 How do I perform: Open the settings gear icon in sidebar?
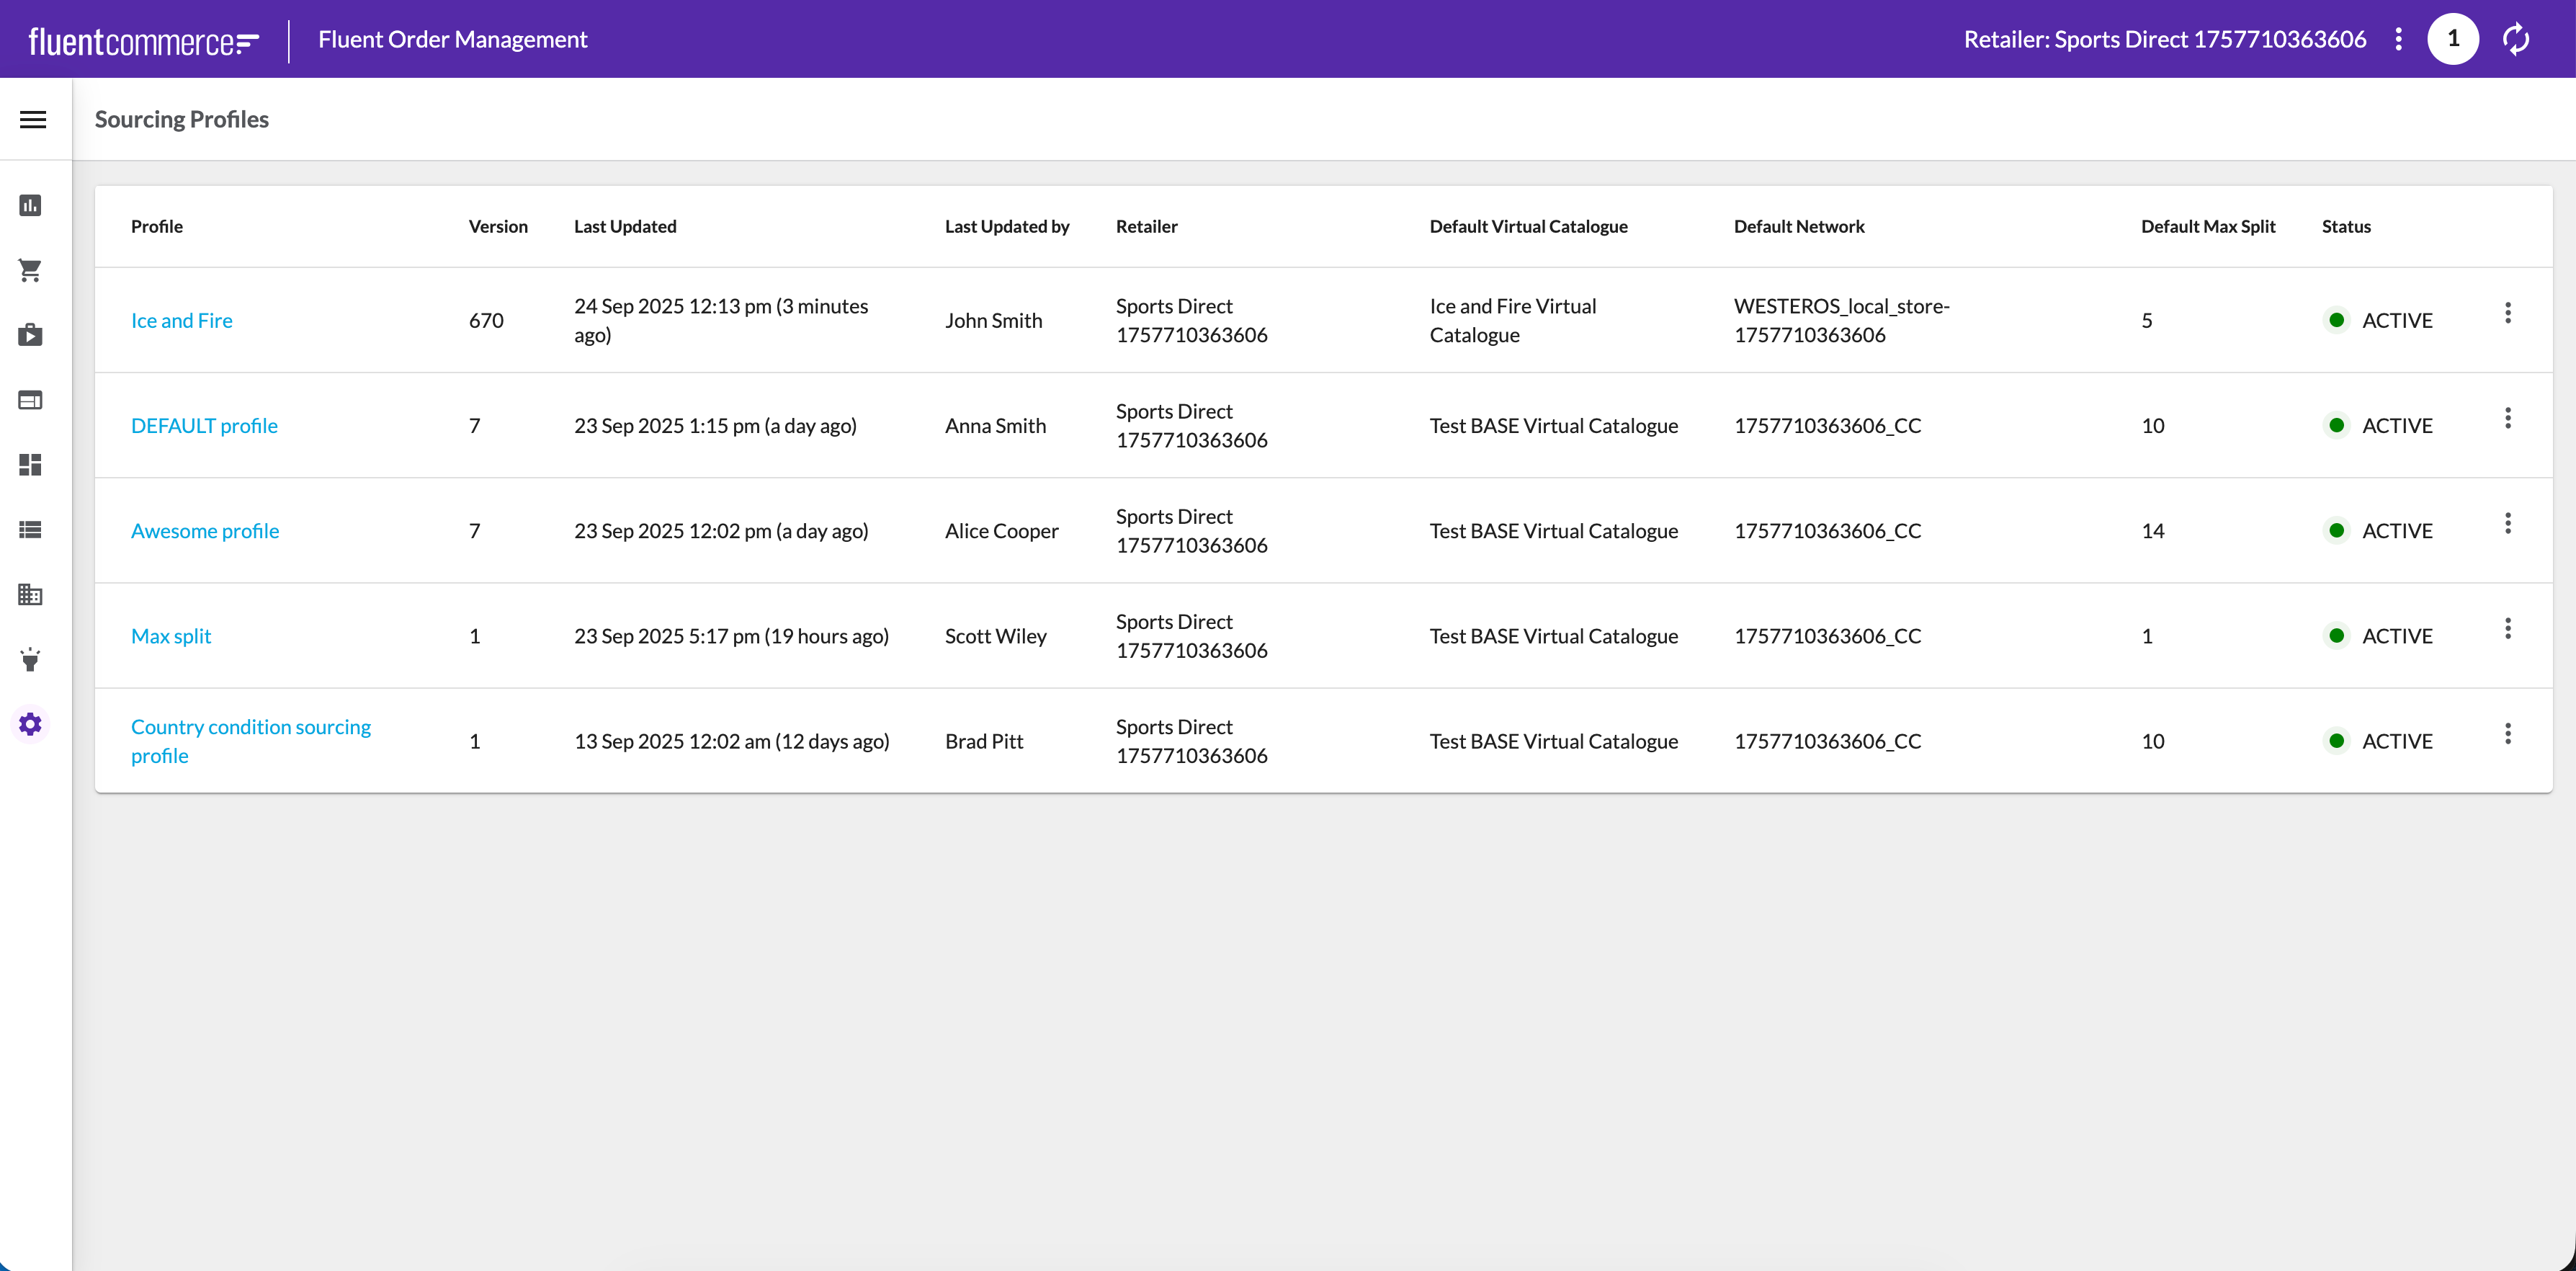(30, 724)
